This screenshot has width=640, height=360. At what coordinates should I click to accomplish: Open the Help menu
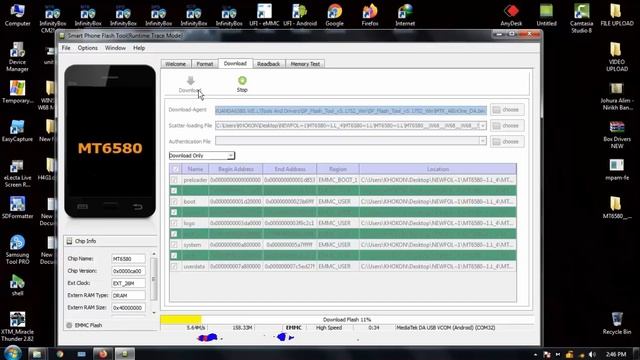[x=139, y=48]
